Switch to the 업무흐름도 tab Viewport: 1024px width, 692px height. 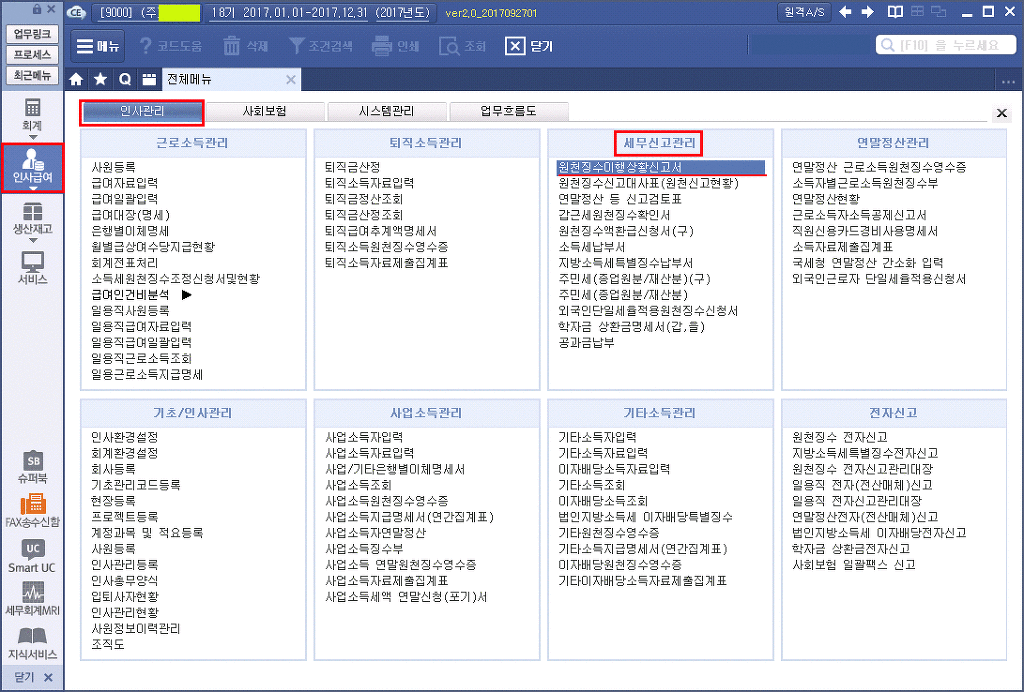[x=509, y=112]
